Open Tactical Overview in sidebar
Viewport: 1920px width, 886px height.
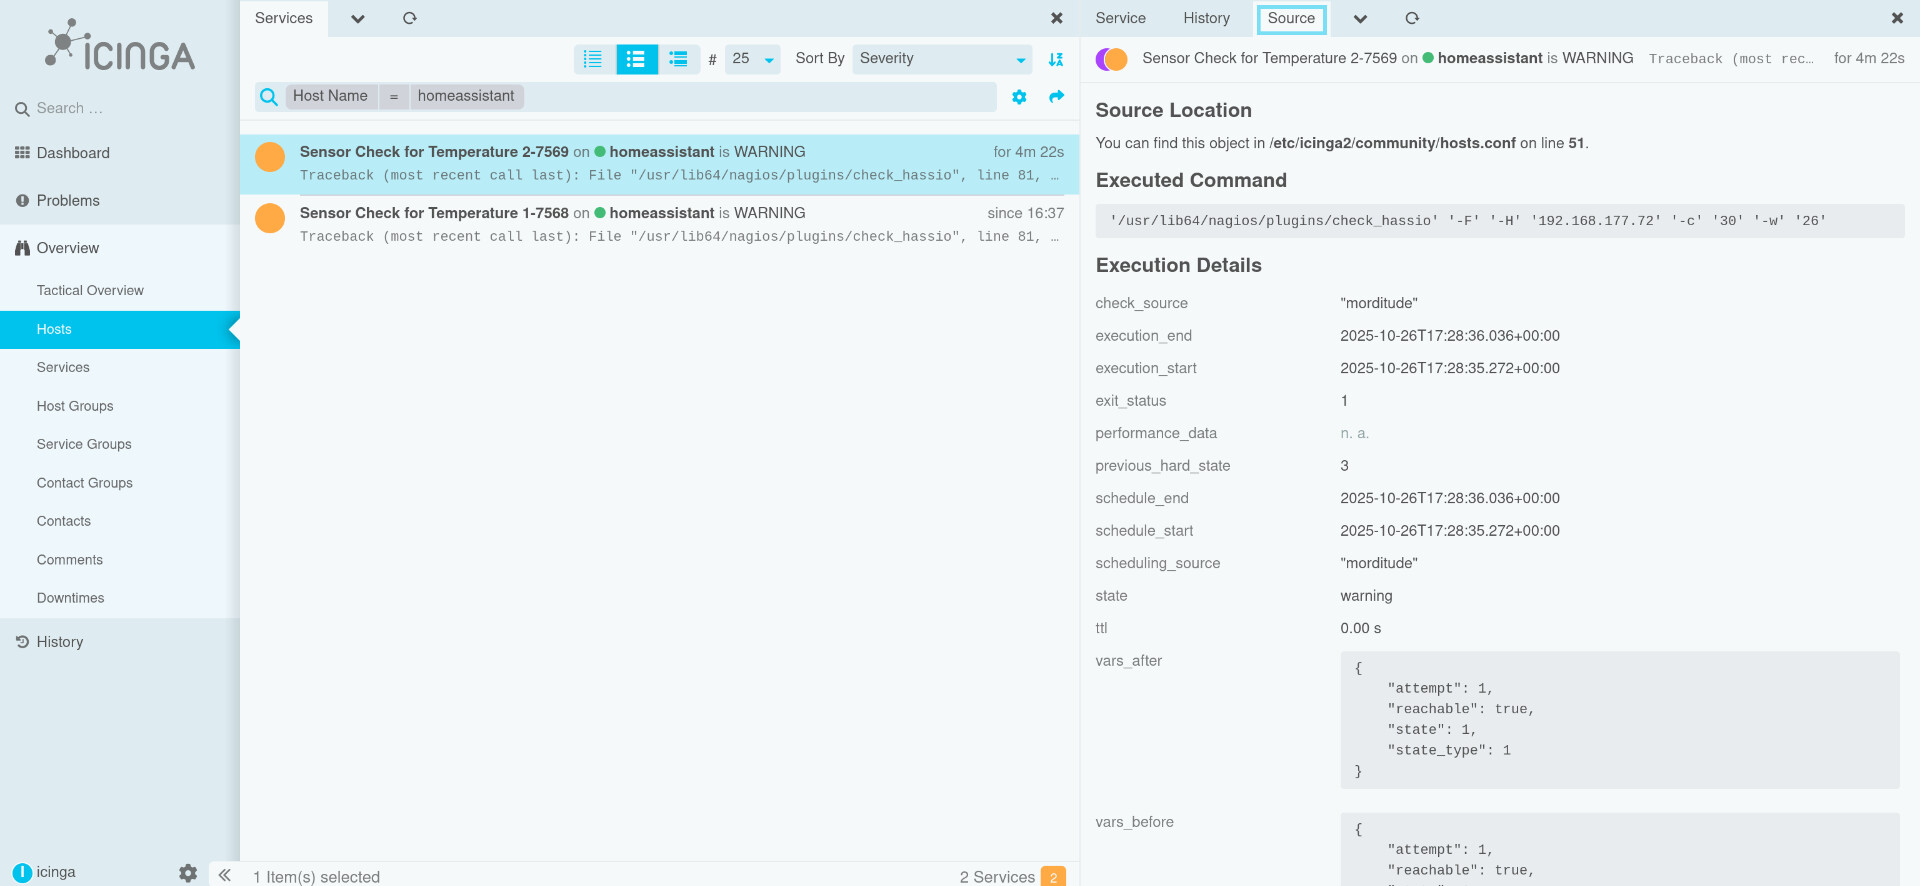click(x=90, y=290)
